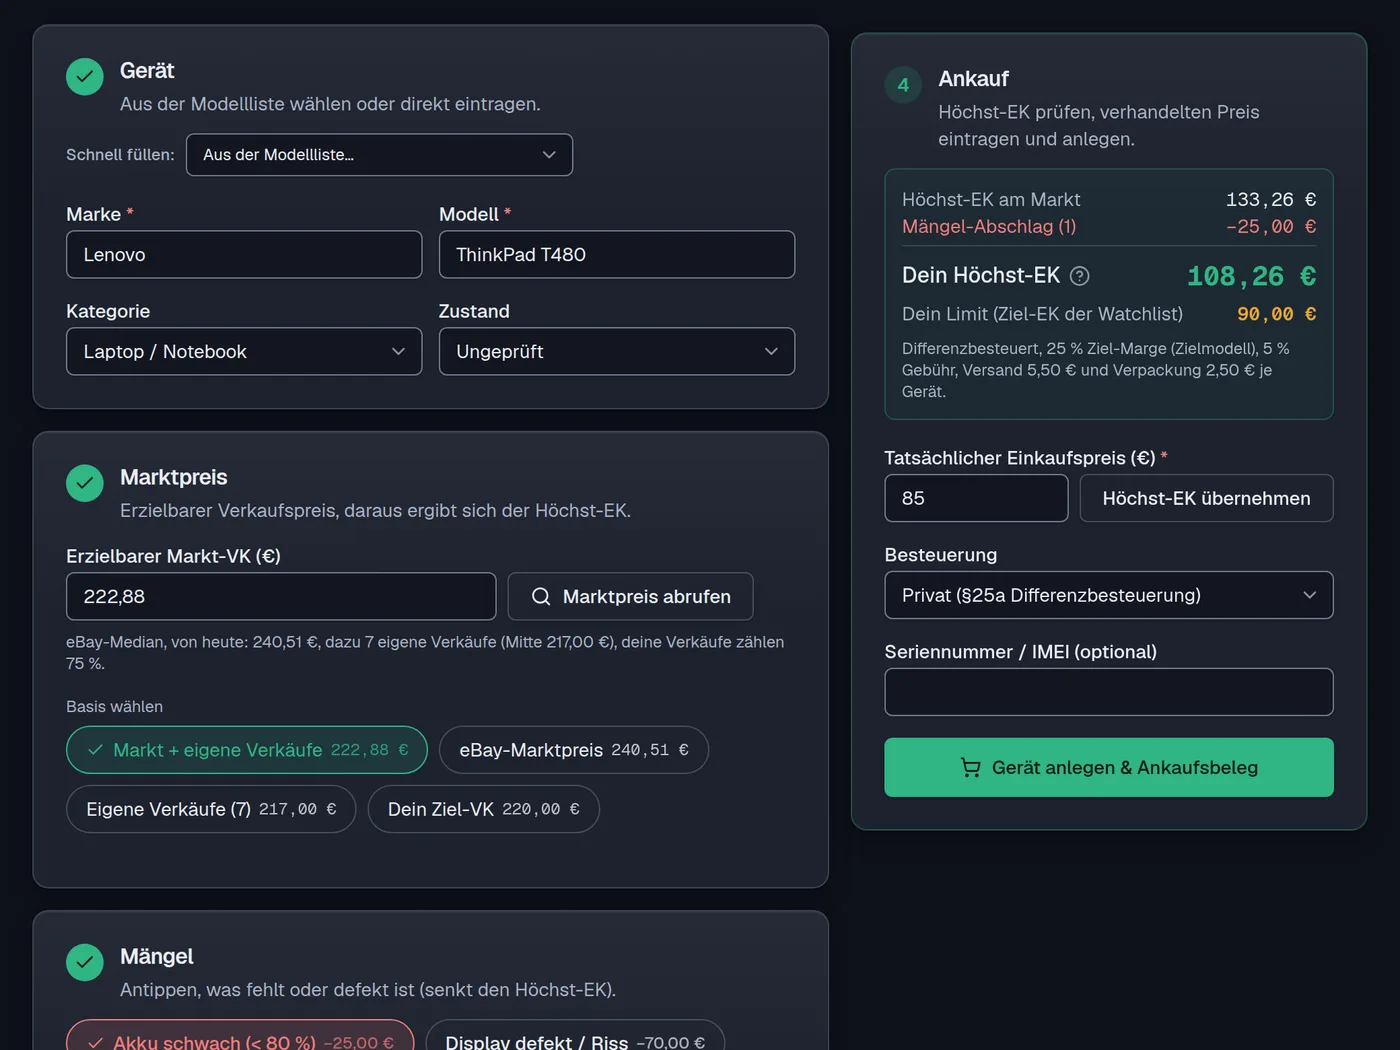The image size is (1400, 1050).
Task: Focus the Marke field containing Lenovo
Action: tap(244, 254)
